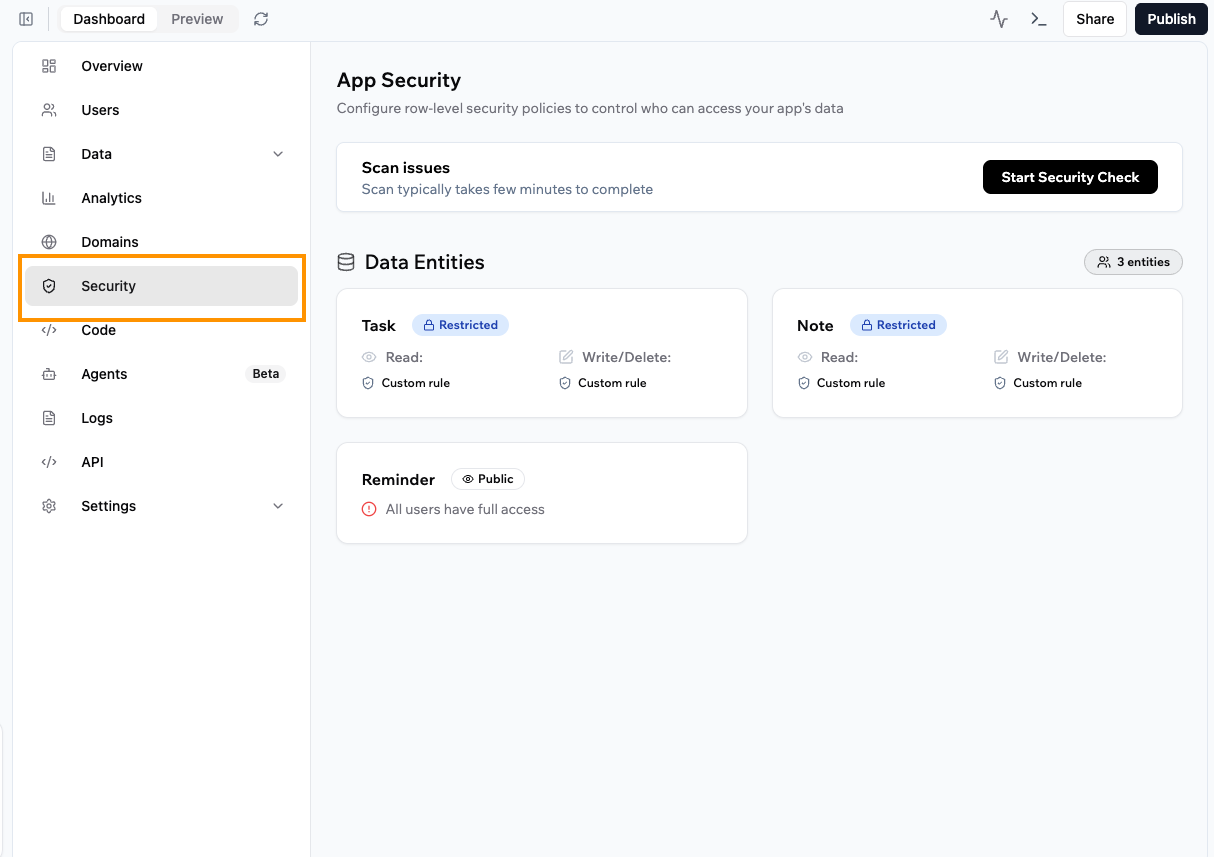
Task: Open the terminal console icon
Action: tap(1039, 19)
